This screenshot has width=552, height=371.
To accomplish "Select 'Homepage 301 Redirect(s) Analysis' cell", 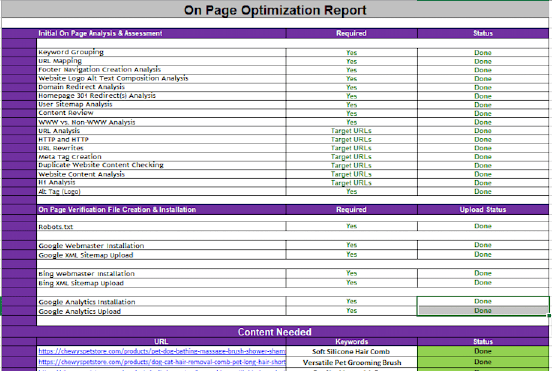I will [162, 96].
